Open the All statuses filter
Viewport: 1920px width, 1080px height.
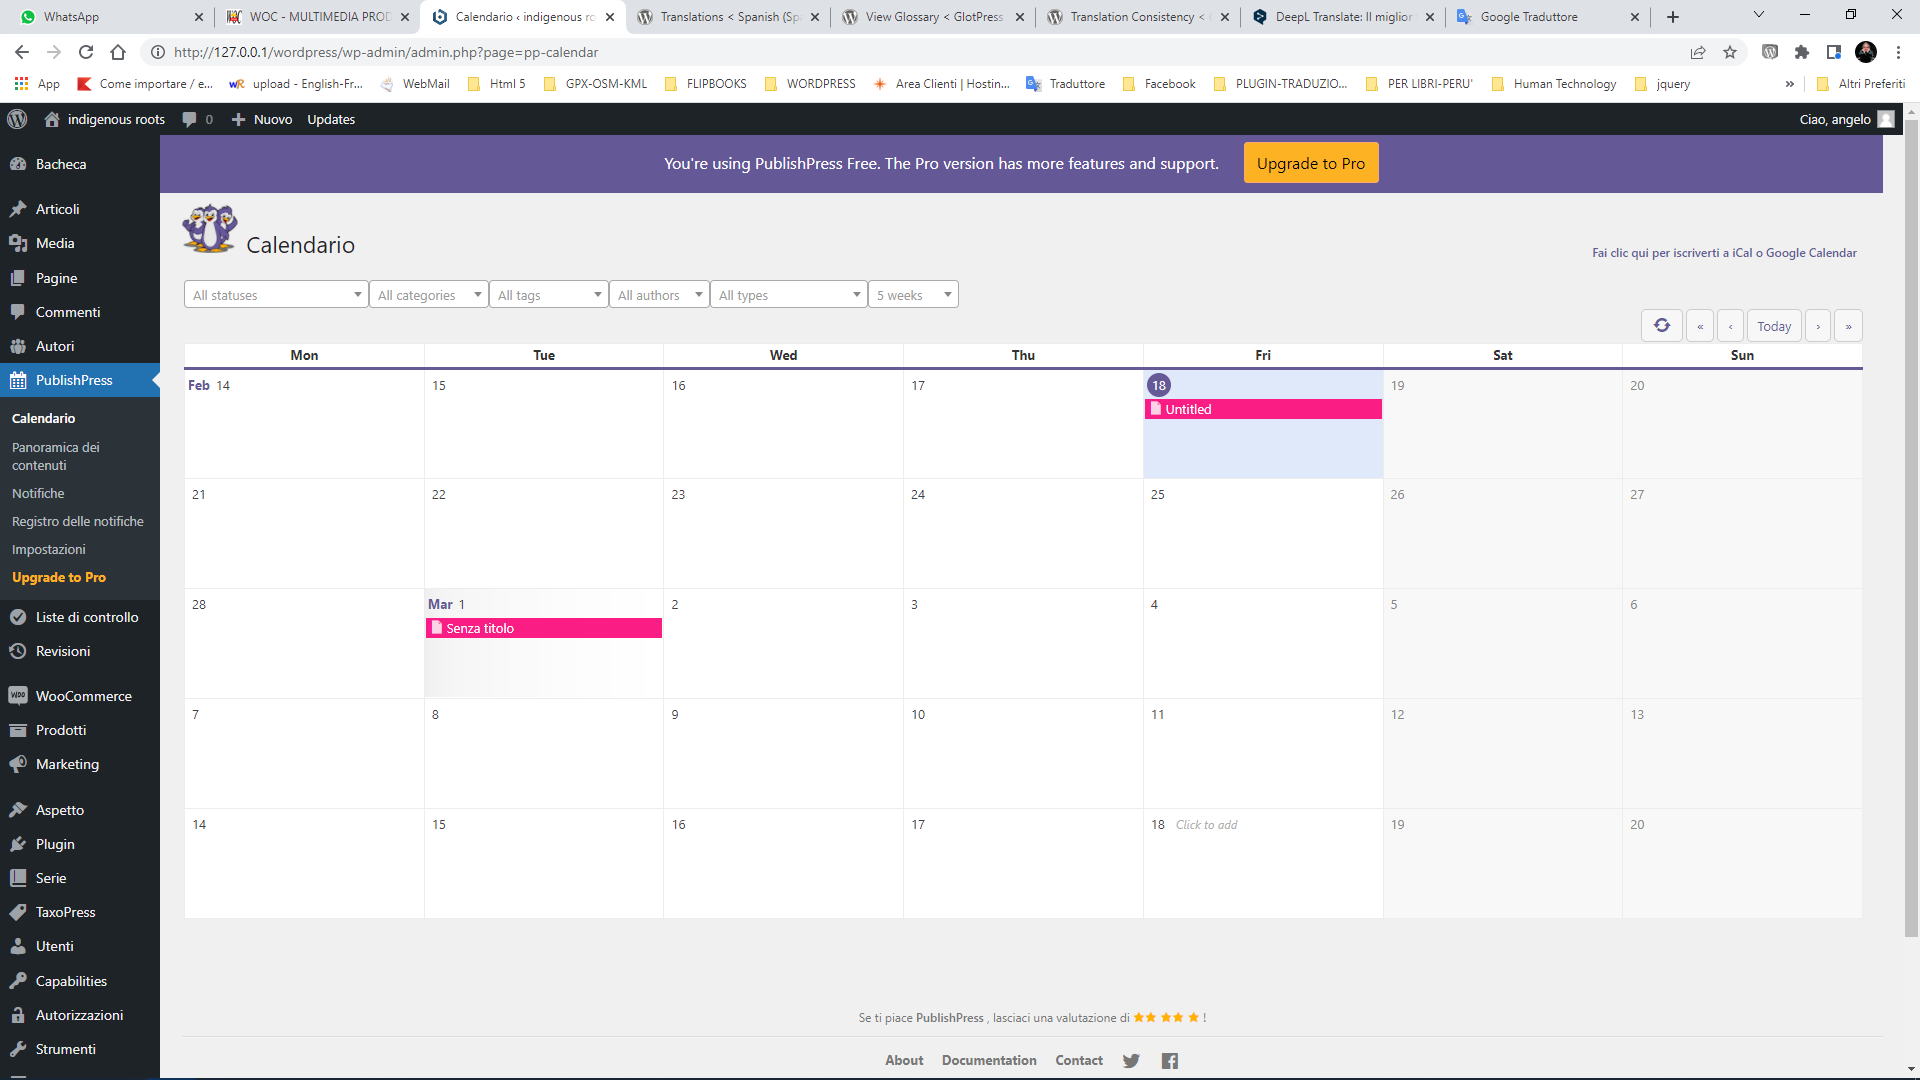(x=275, y=294)
